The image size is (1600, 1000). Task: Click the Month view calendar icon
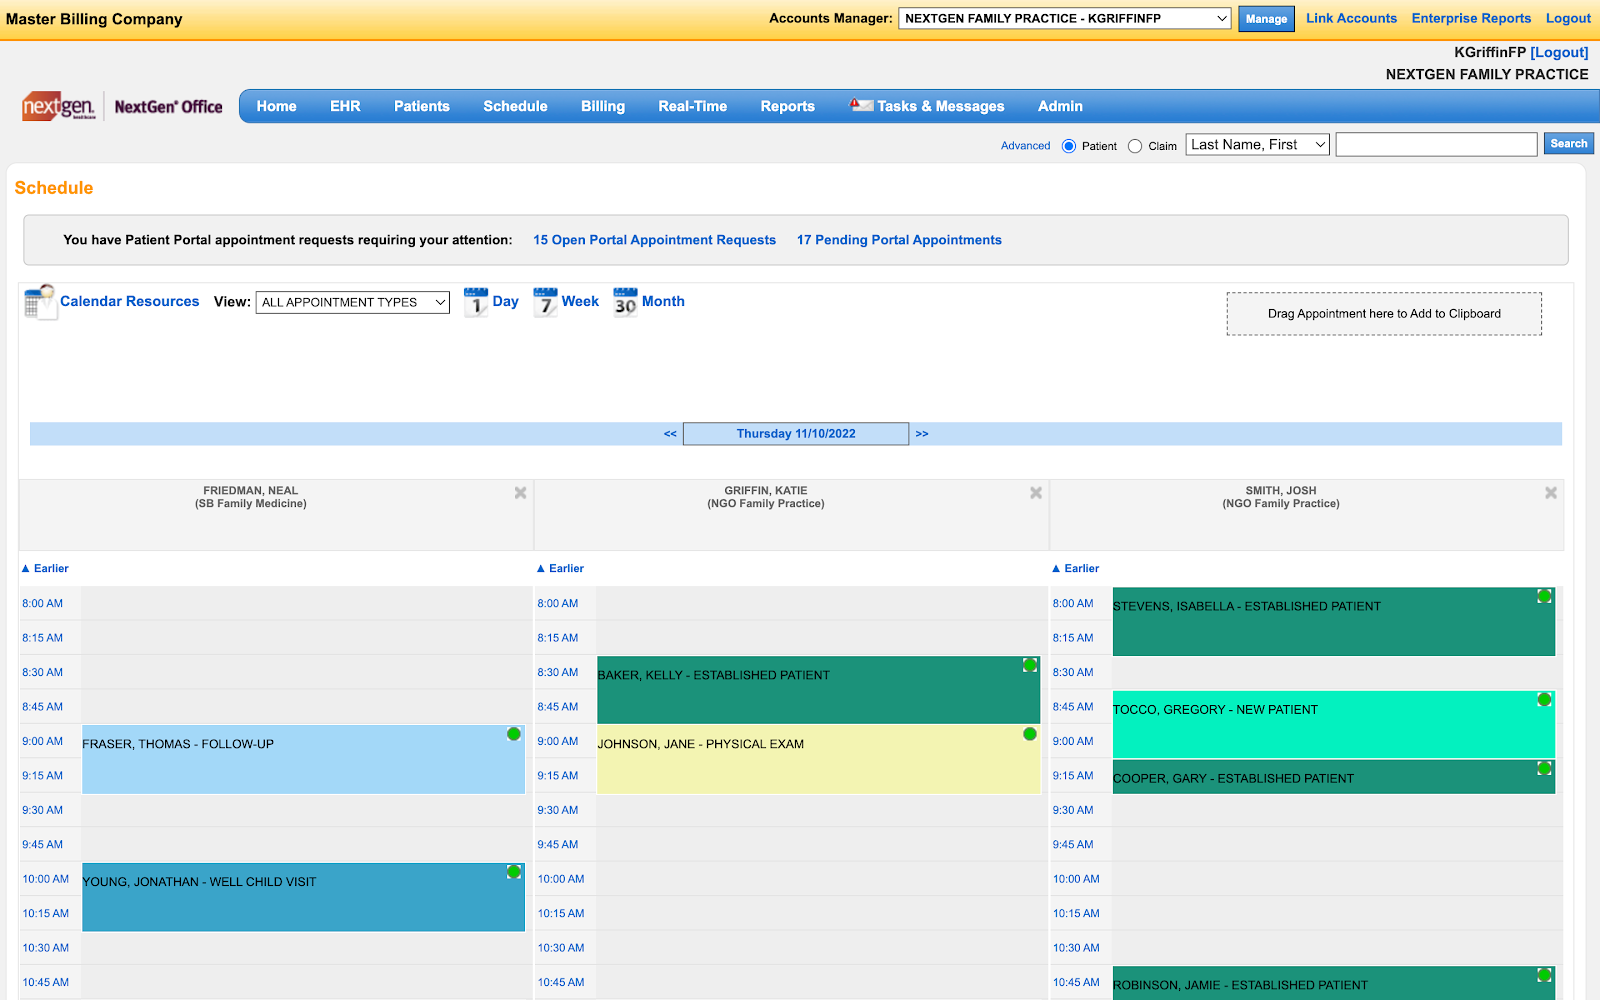pos(625,302)
